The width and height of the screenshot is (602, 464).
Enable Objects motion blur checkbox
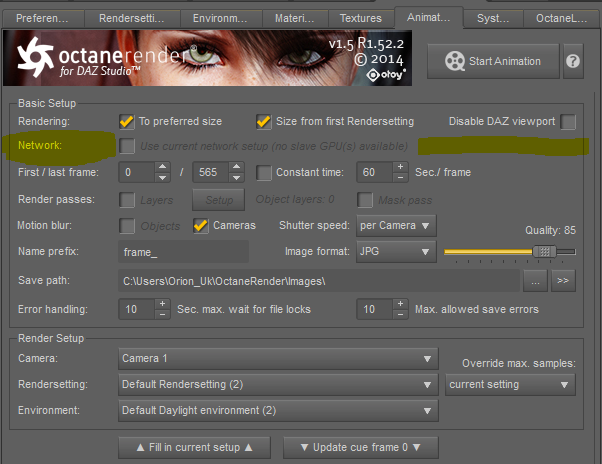point(127,226)
